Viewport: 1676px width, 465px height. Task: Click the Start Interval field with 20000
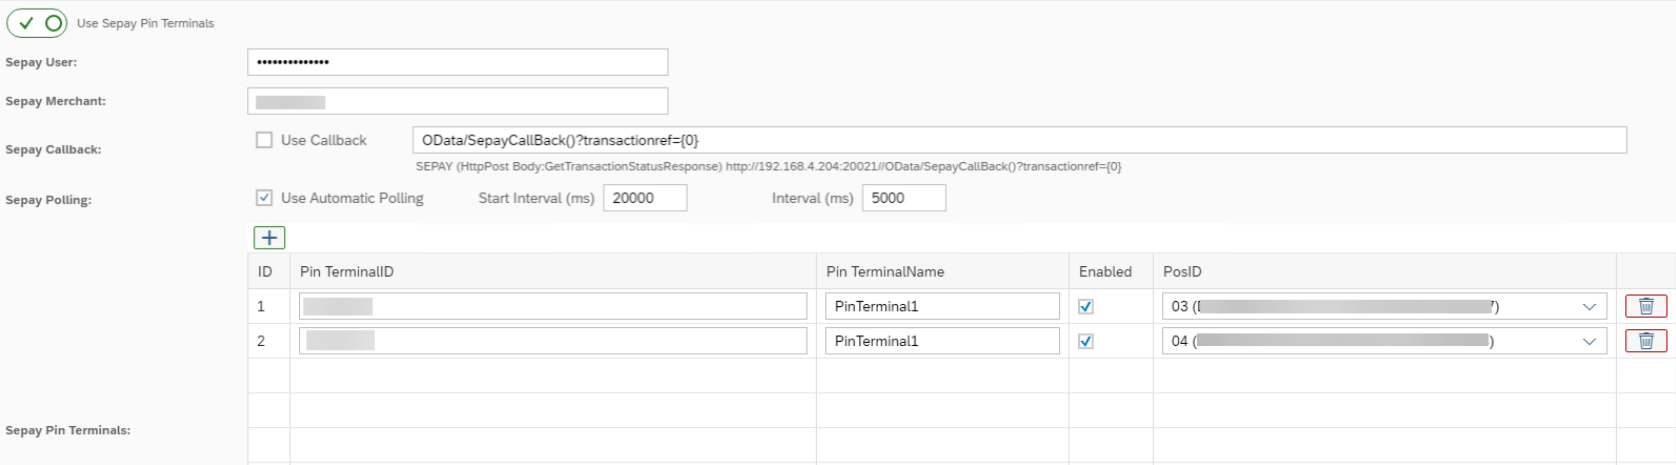[644, 198]
